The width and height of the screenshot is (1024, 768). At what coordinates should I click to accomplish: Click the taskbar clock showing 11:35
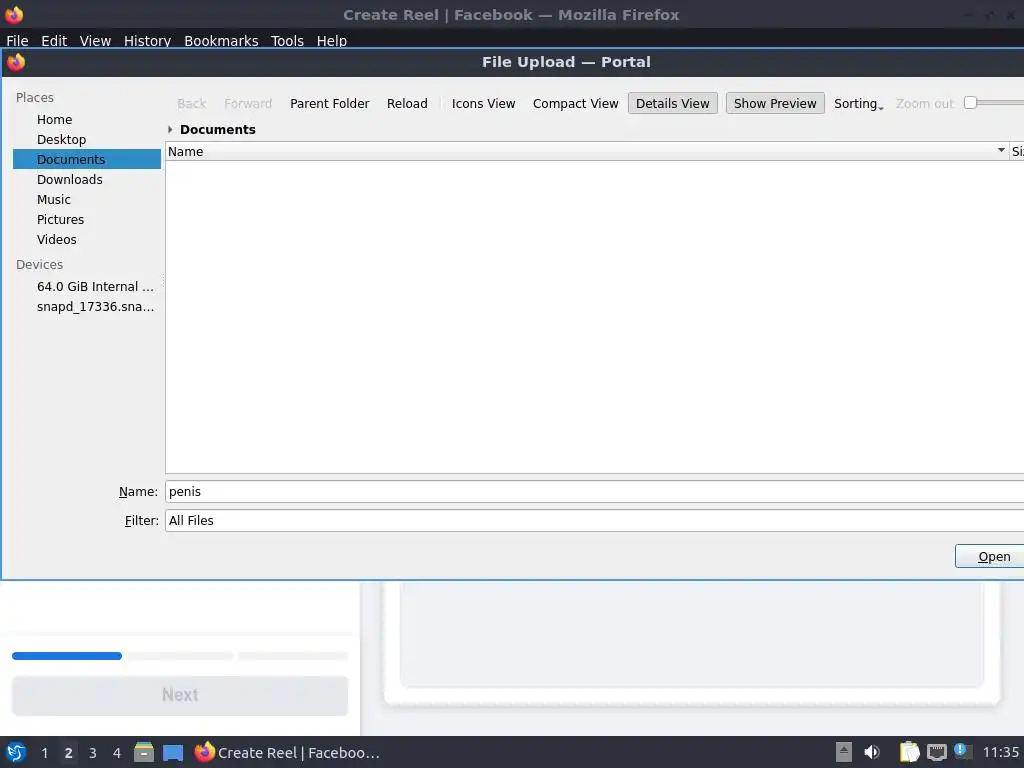[x=1000, y=752]
